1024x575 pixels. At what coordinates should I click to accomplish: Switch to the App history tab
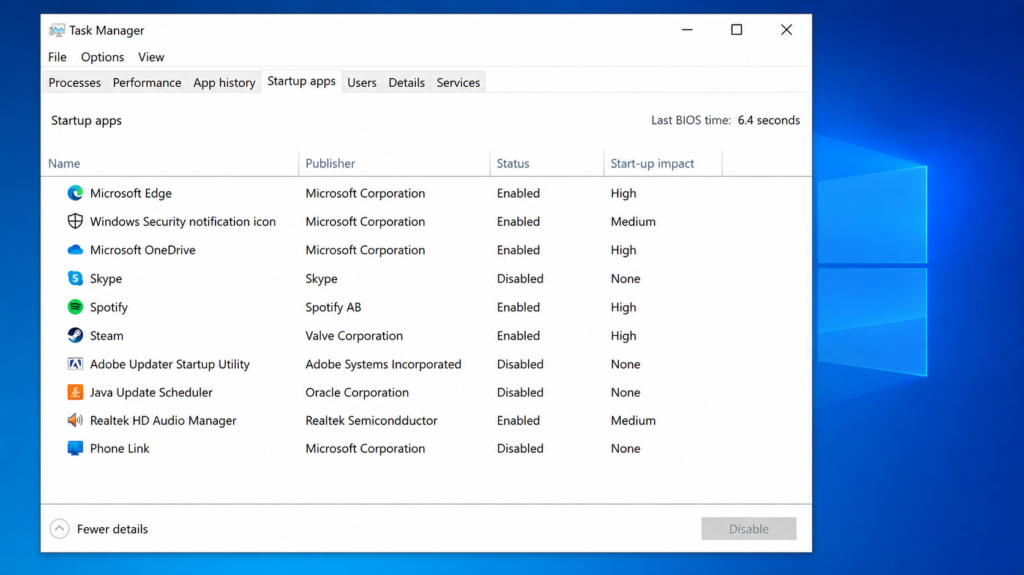tap(224, 82)
